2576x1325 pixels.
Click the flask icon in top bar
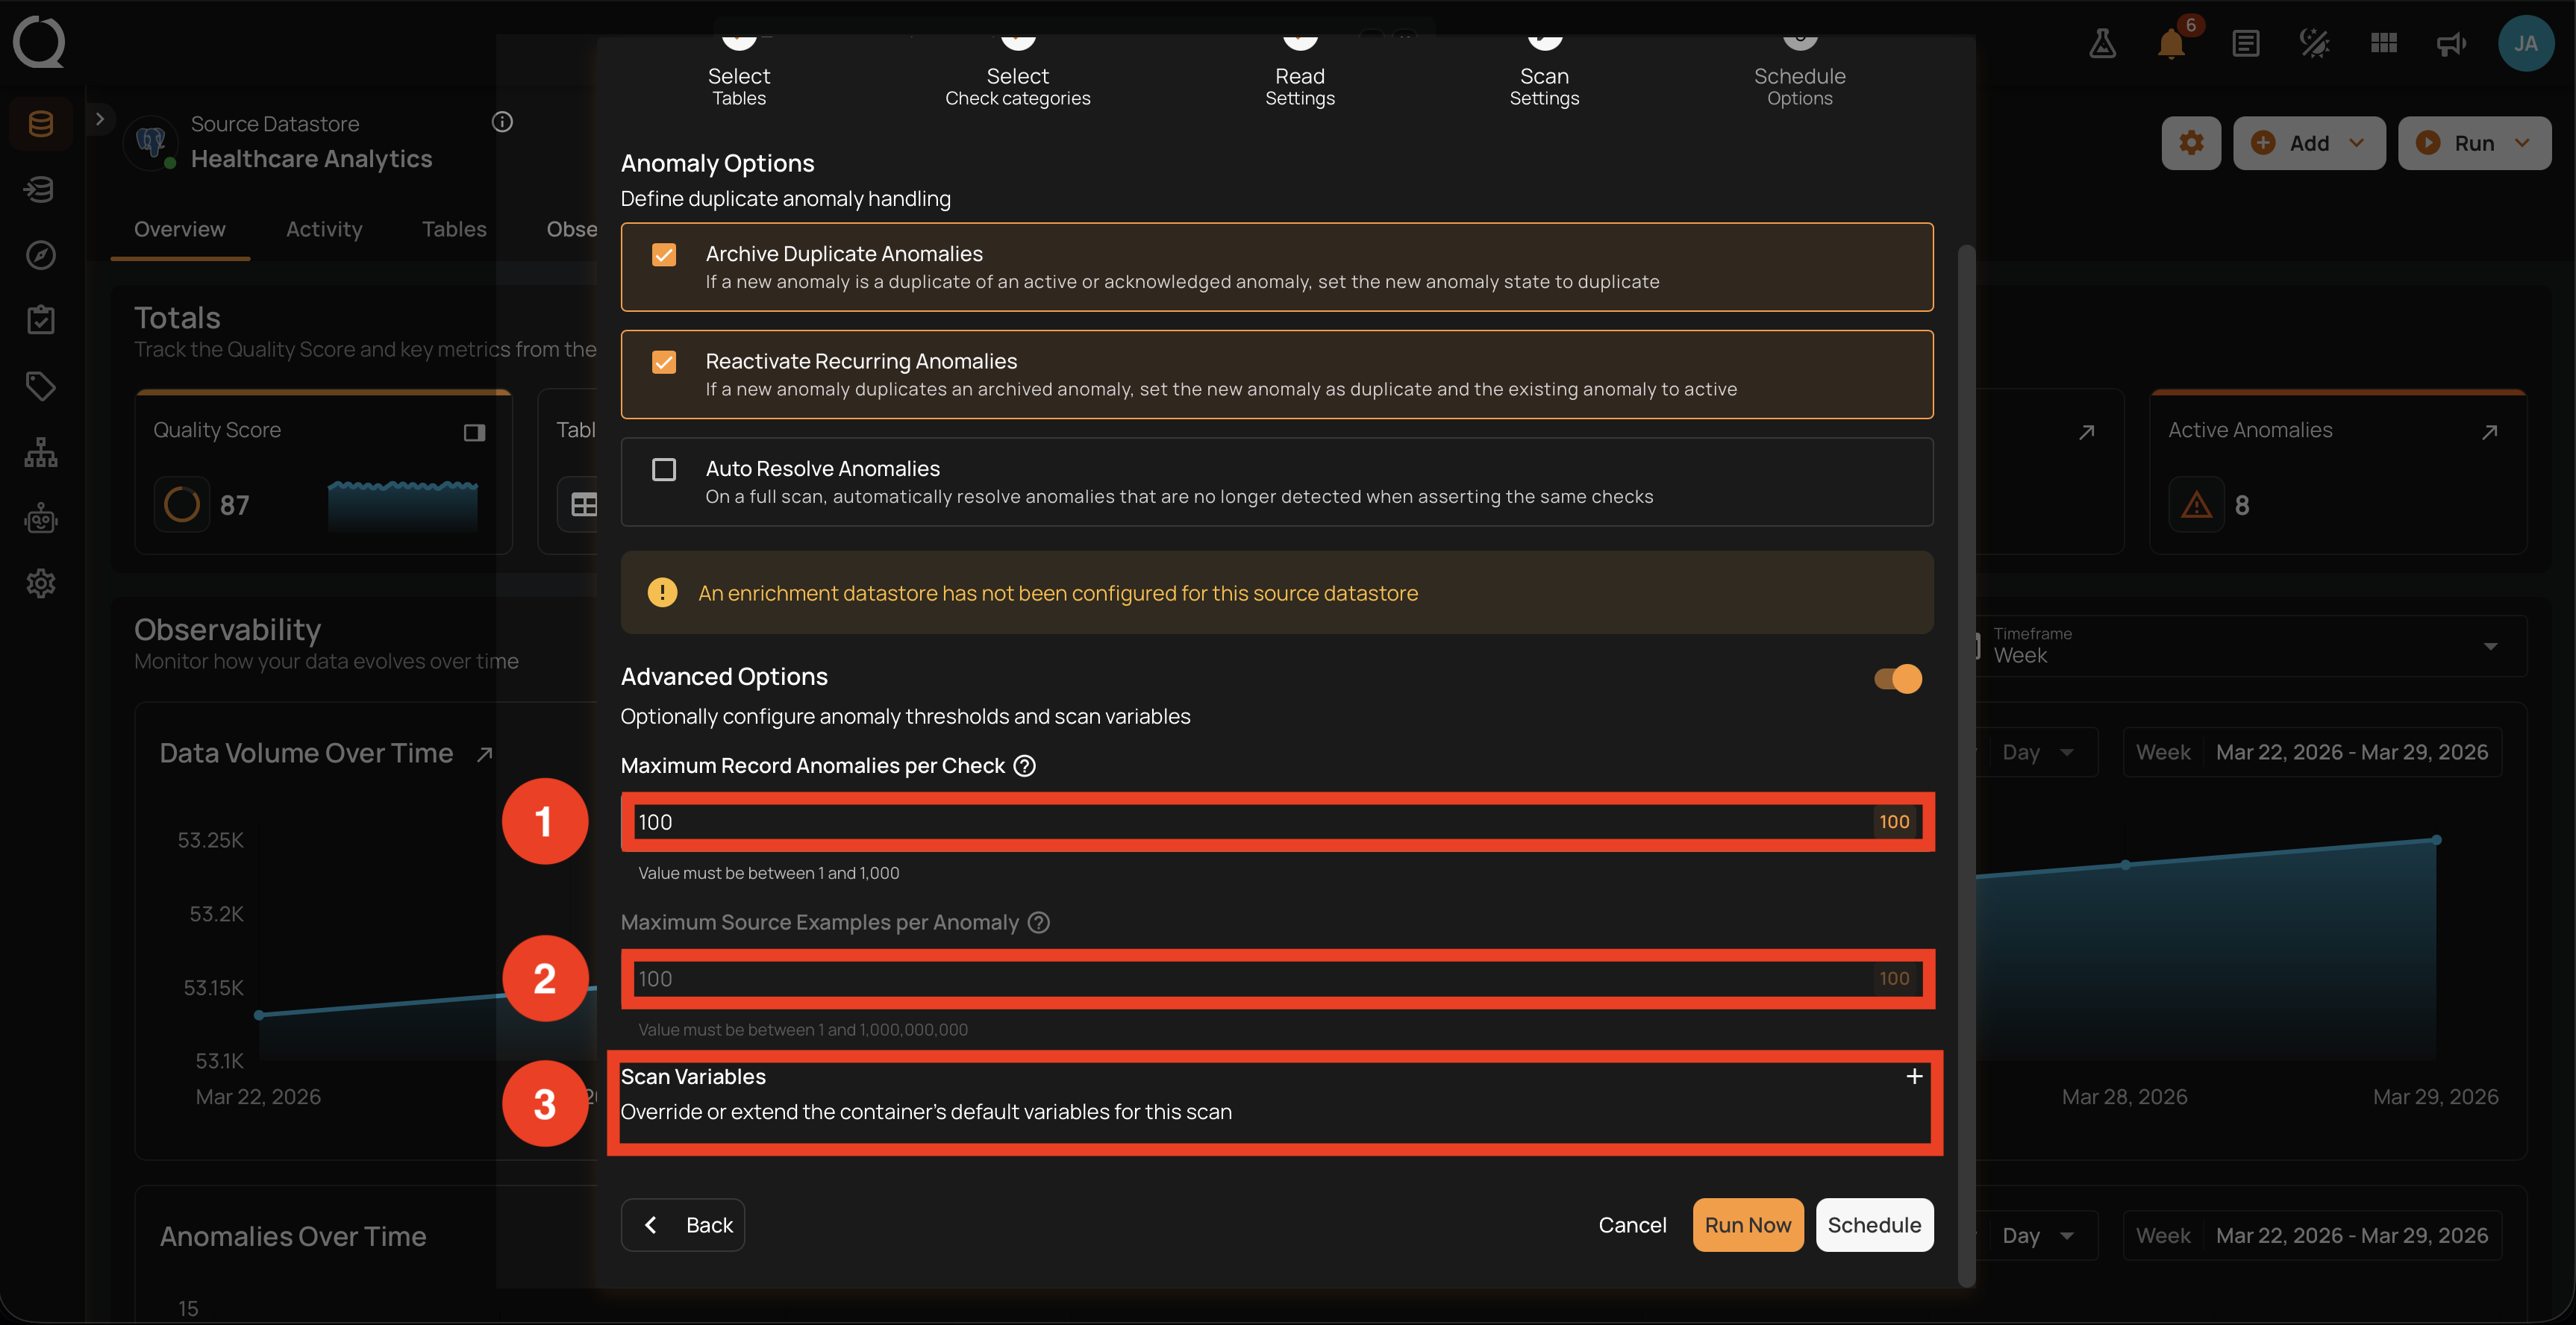2102,43
